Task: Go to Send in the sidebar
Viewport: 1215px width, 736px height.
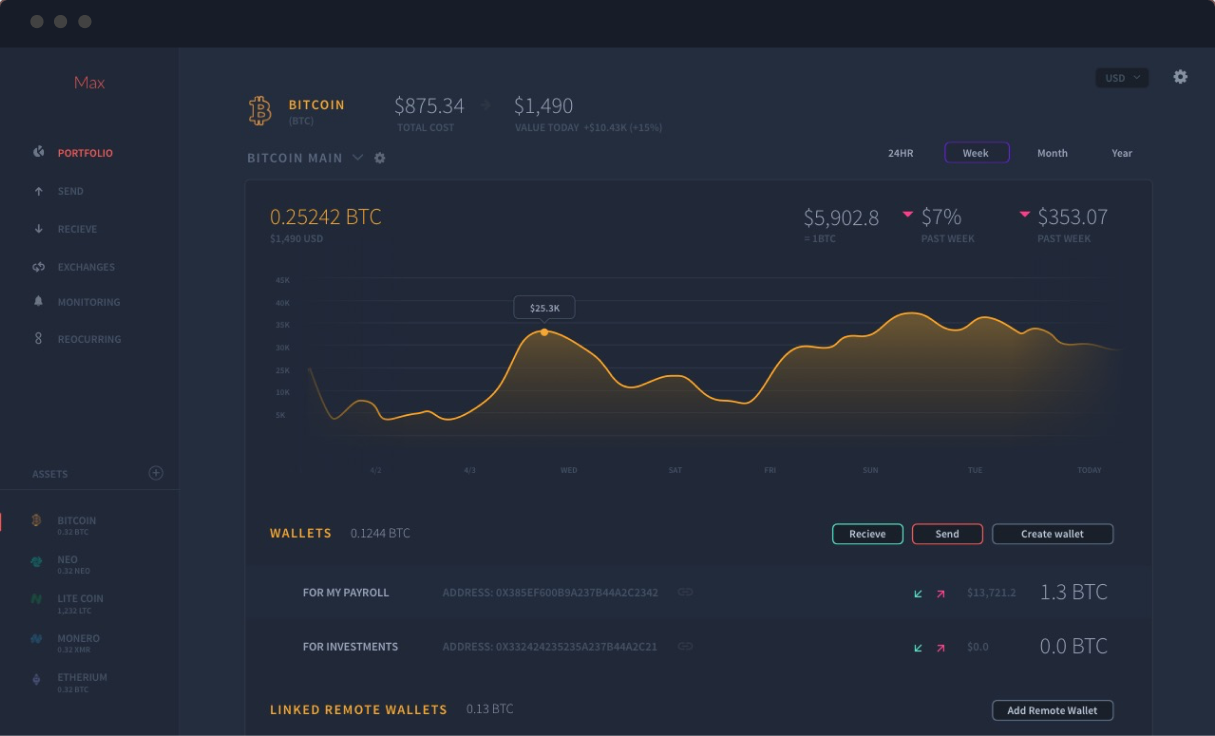Action: pos(70,191)
